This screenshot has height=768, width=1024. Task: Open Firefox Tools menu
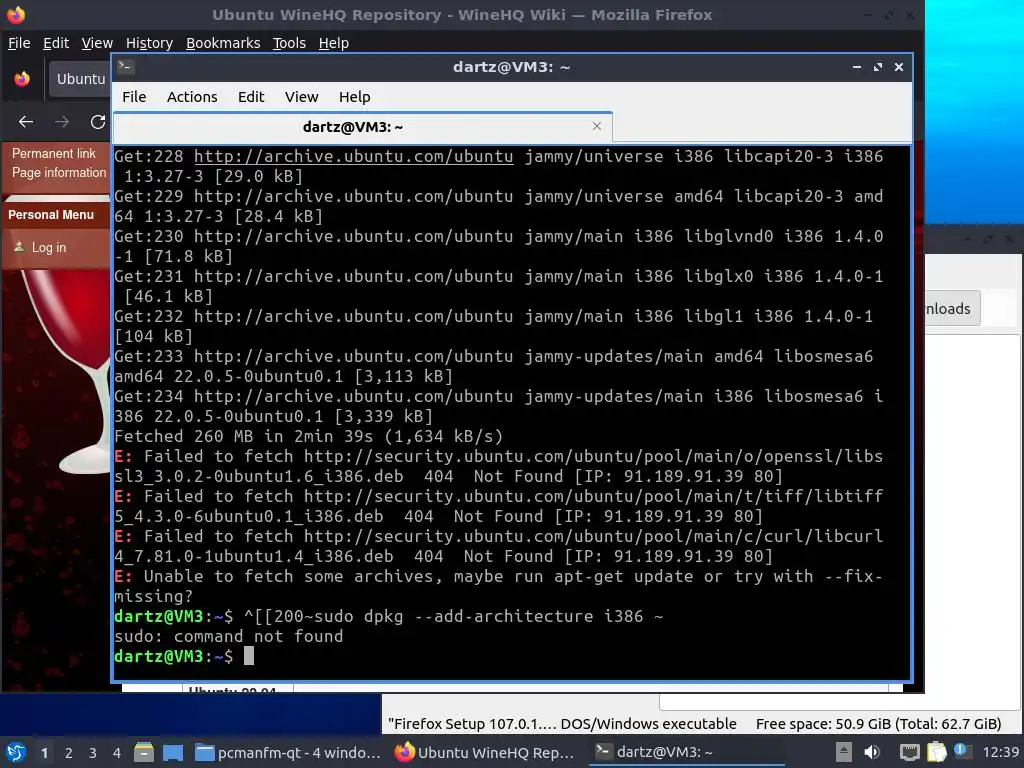289,42
